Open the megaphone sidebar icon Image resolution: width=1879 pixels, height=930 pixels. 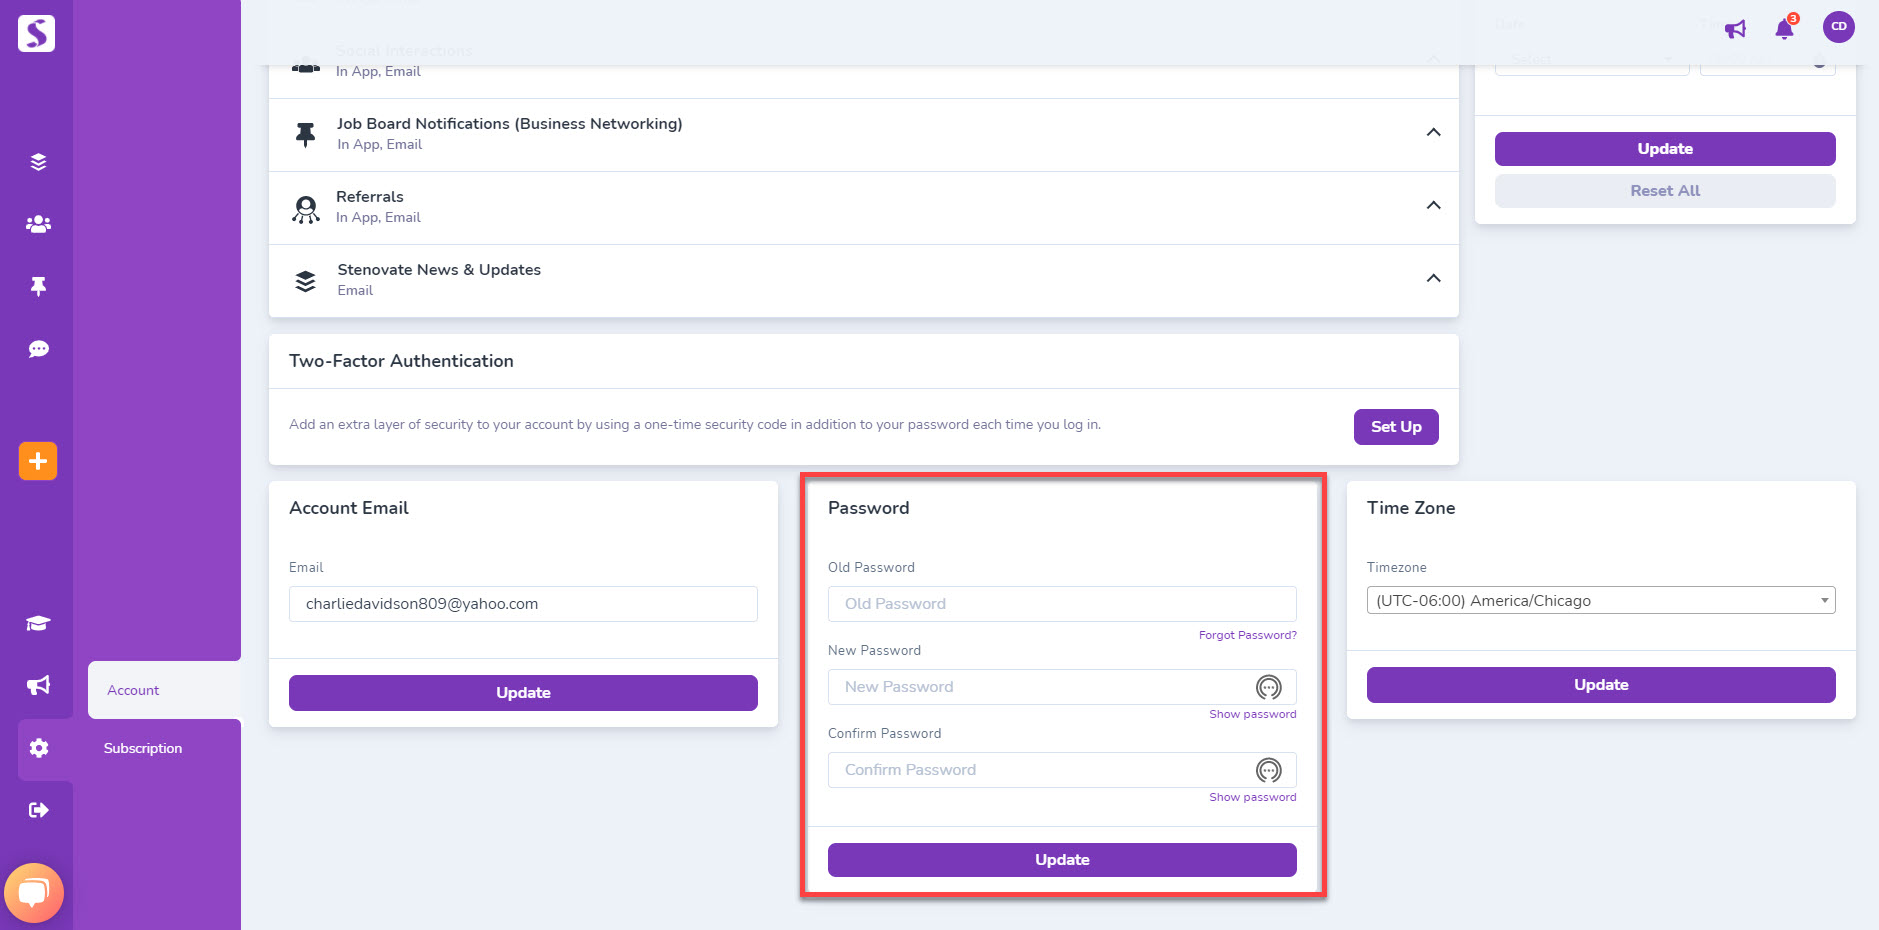(38, 686)
